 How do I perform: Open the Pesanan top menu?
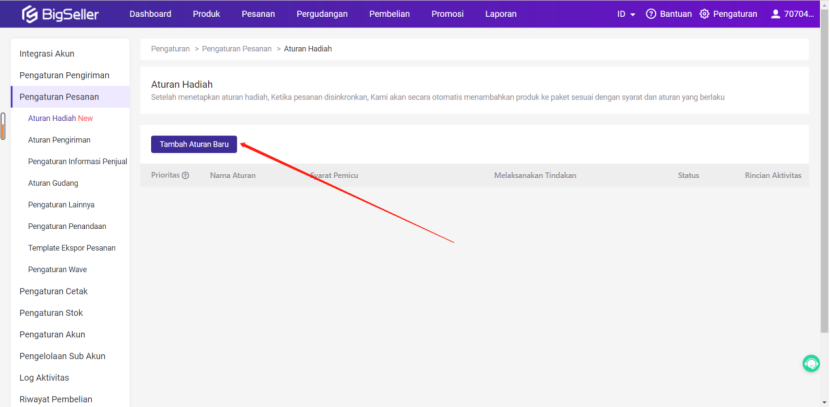pos(258,14)
